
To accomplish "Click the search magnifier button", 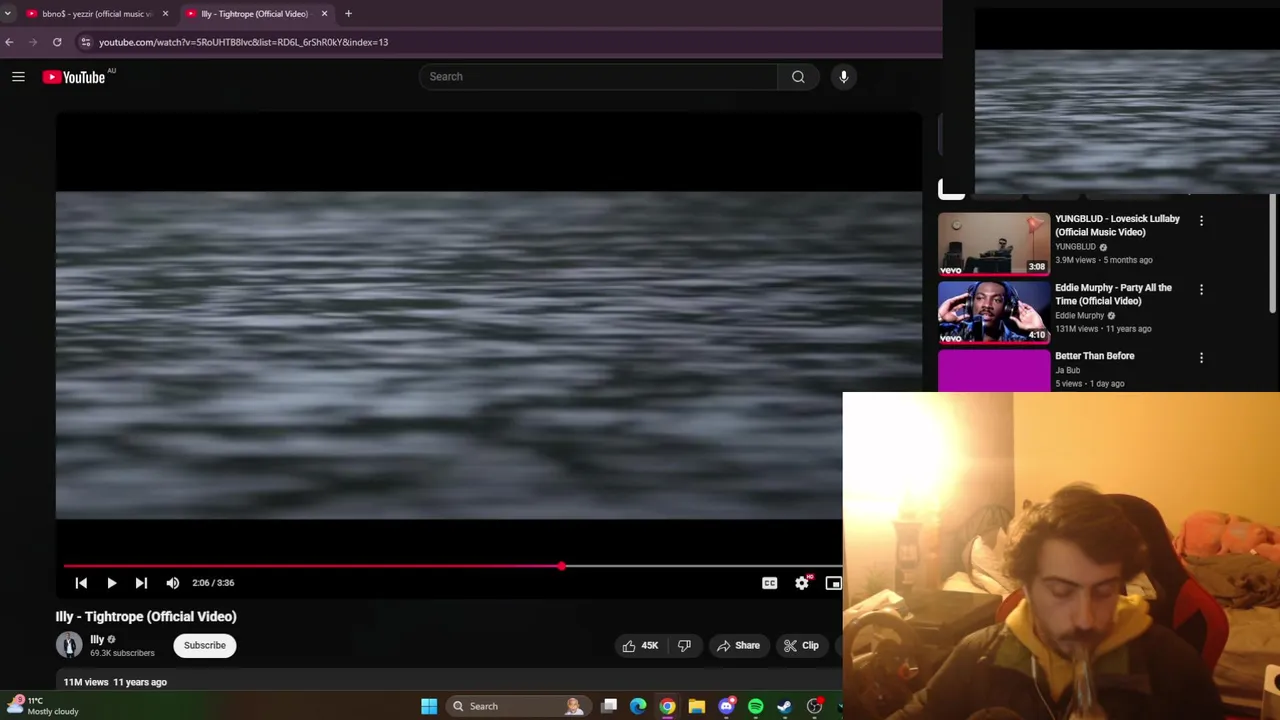I will (x=798, y=76).
